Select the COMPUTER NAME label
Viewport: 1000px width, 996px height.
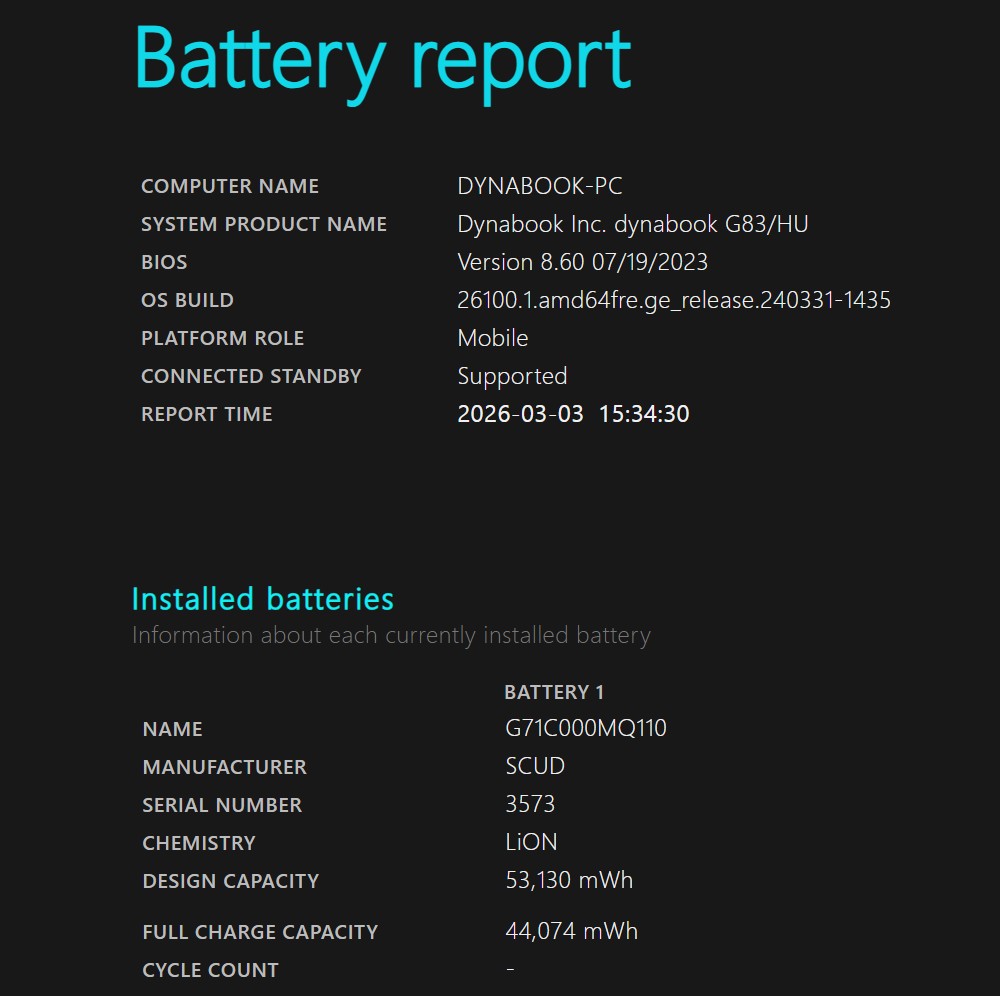pos(230,187)
